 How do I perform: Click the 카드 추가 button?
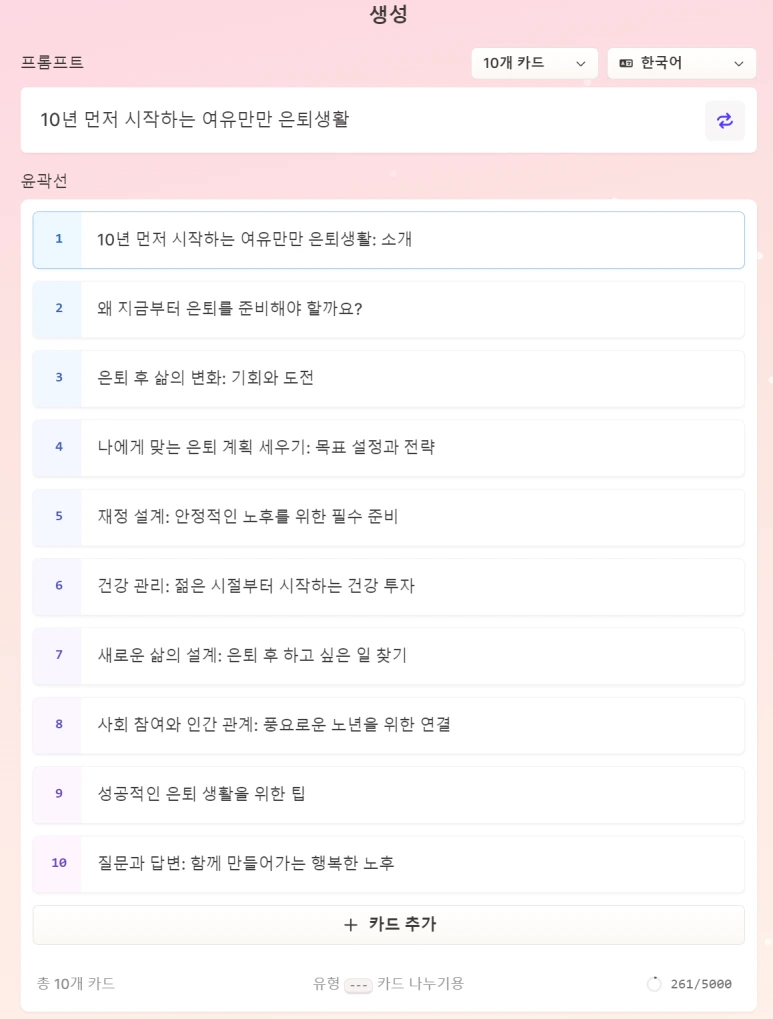[x=389, y=925]
